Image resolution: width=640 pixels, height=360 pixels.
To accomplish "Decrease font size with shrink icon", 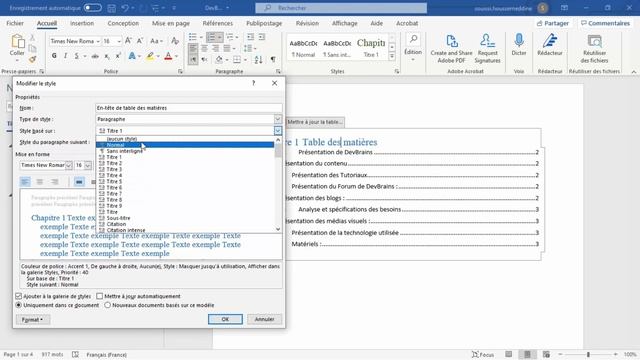I will tap(140, 41).
